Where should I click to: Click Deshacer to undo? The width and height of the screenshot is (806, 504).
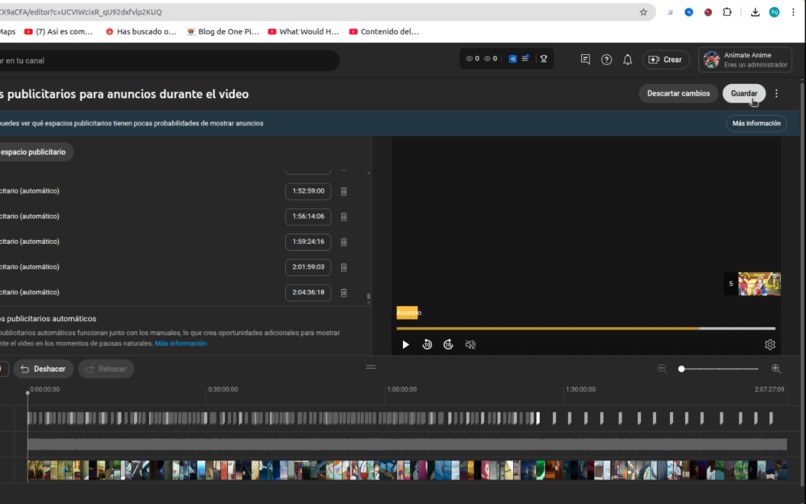pos(43,369)
